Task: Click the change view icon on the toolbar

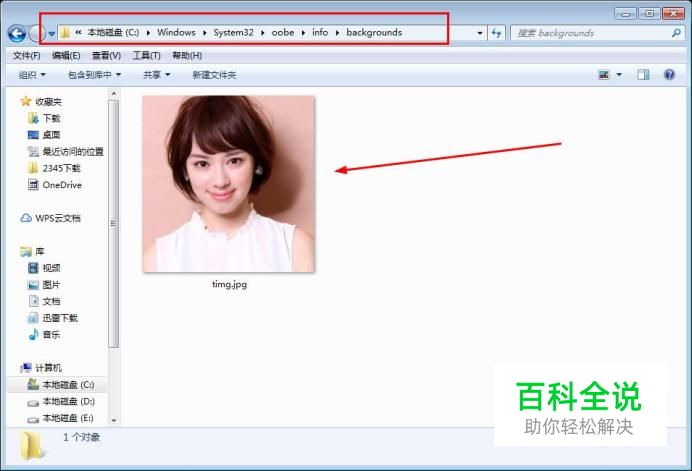Action: [x=604, y=75]
